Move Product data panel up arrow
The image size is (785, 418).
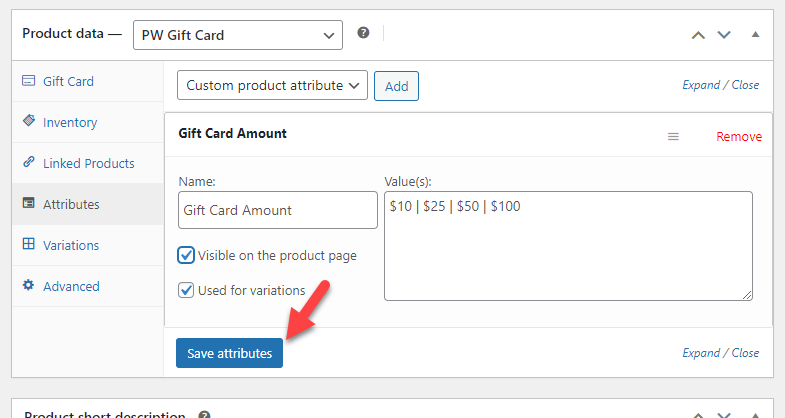coord(698,35)
